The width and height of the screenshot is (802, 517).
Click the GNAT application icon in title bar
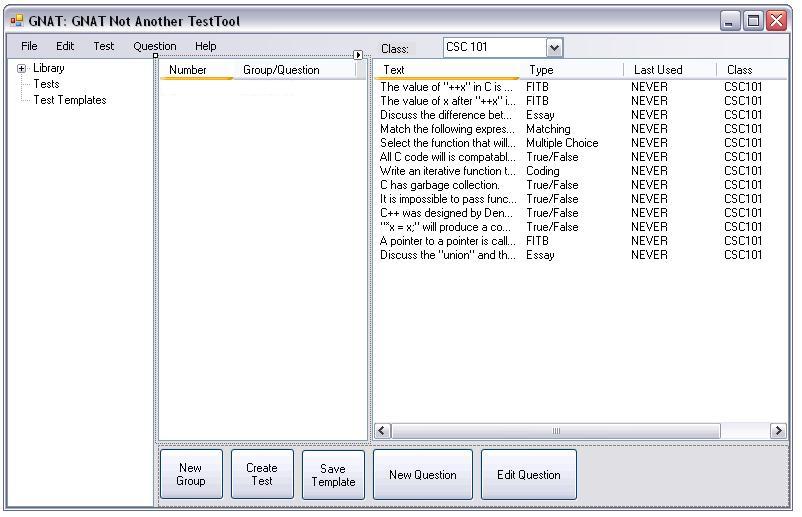click(16, 20)
